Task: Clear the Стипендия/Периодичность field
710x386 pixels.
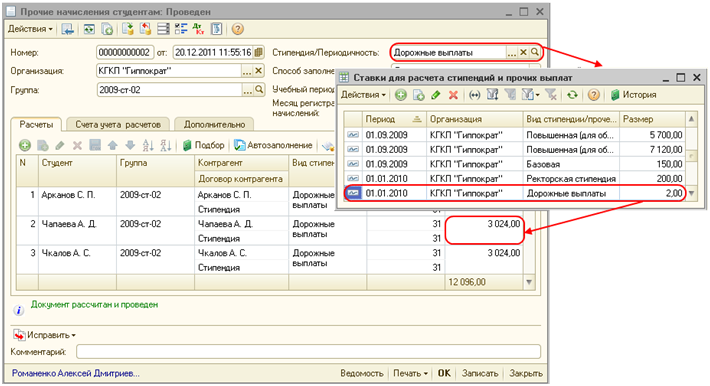Action: click(523, 53)
